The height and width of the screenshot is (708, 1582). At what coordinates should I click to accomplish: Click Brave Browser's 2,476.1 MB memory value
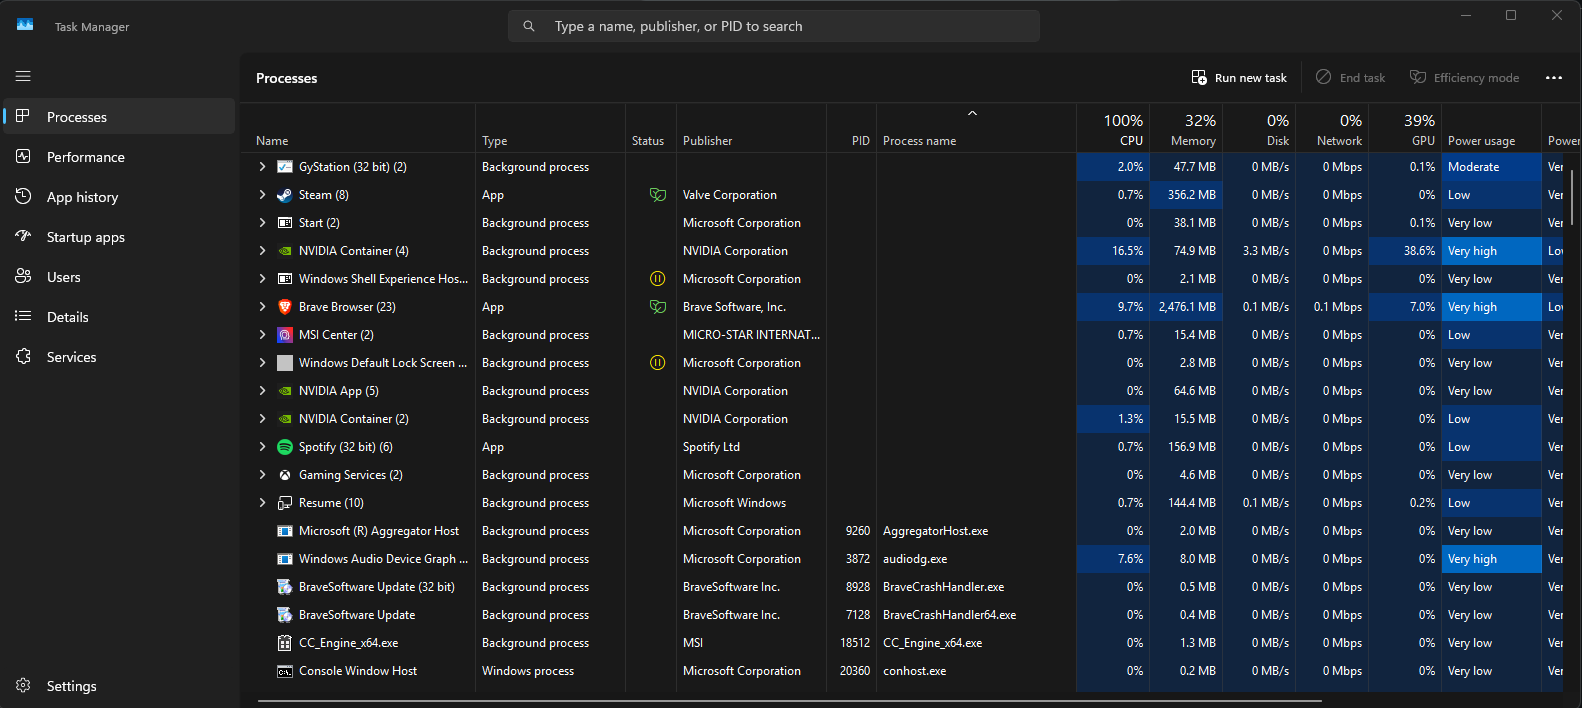tap(1186, 307)
